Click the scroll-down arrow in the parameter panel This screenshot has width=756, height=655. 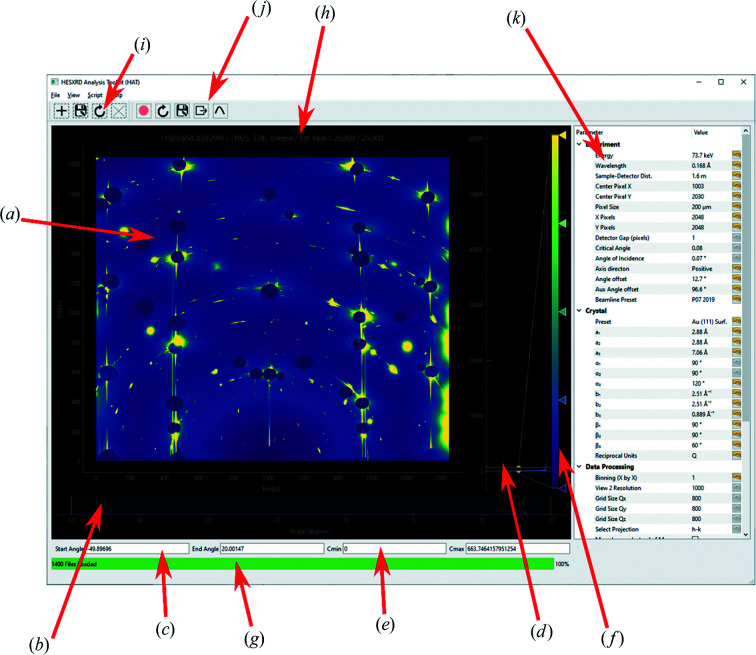[x=745, y=535]
